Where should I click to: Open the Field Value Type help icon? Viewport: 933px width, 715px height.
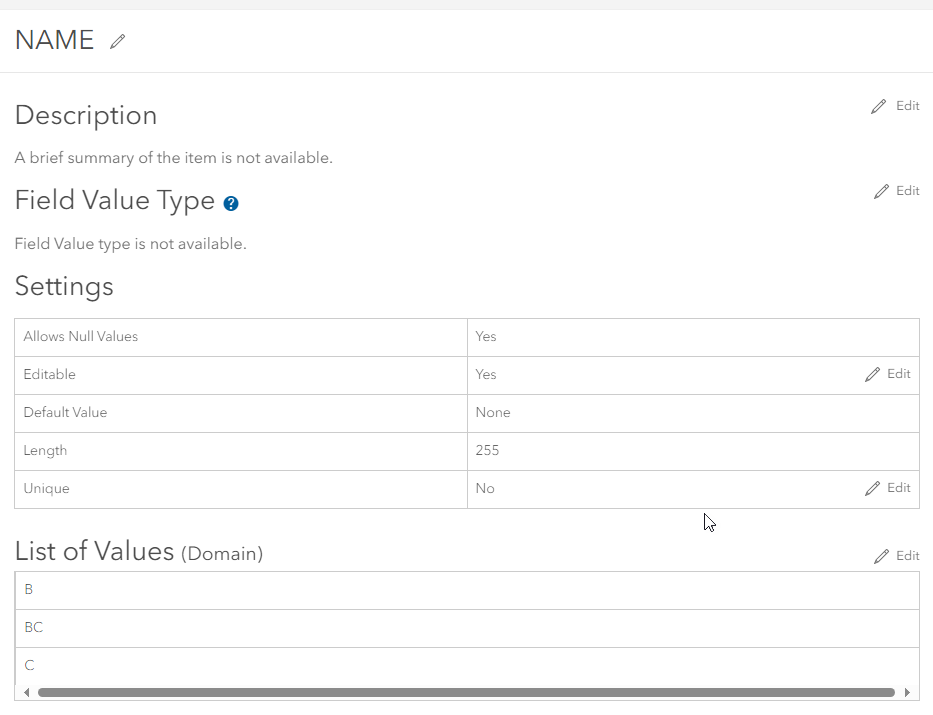tap(230, 203)
